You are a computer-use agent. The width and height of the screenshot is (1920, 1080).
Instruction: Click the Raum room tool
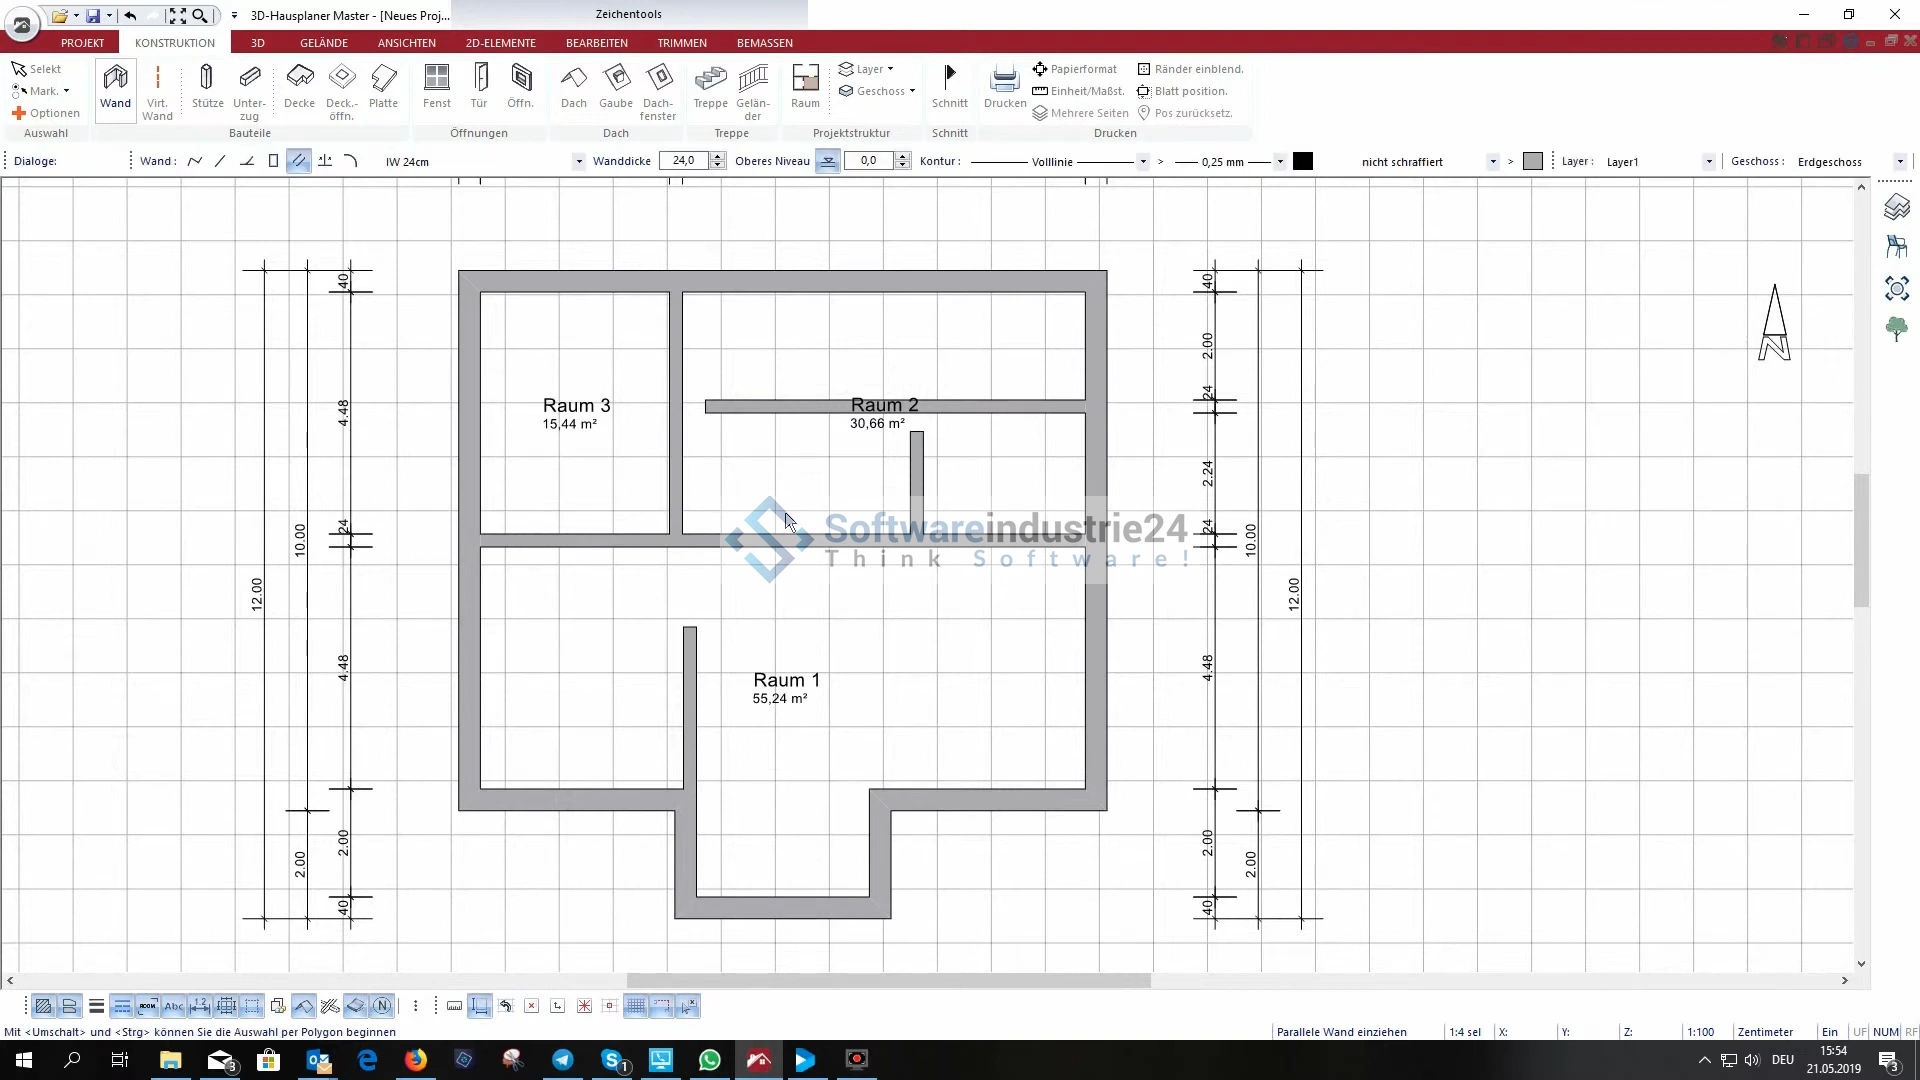click(805, 87)
